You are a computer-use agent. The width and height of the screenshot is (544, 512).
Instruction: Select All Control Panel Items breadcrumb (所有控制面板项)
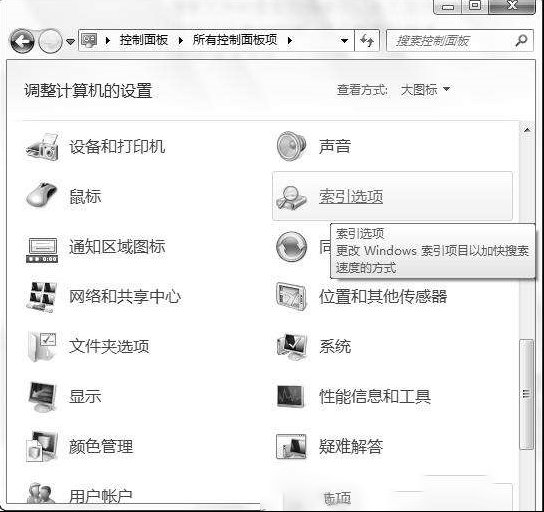235,40
